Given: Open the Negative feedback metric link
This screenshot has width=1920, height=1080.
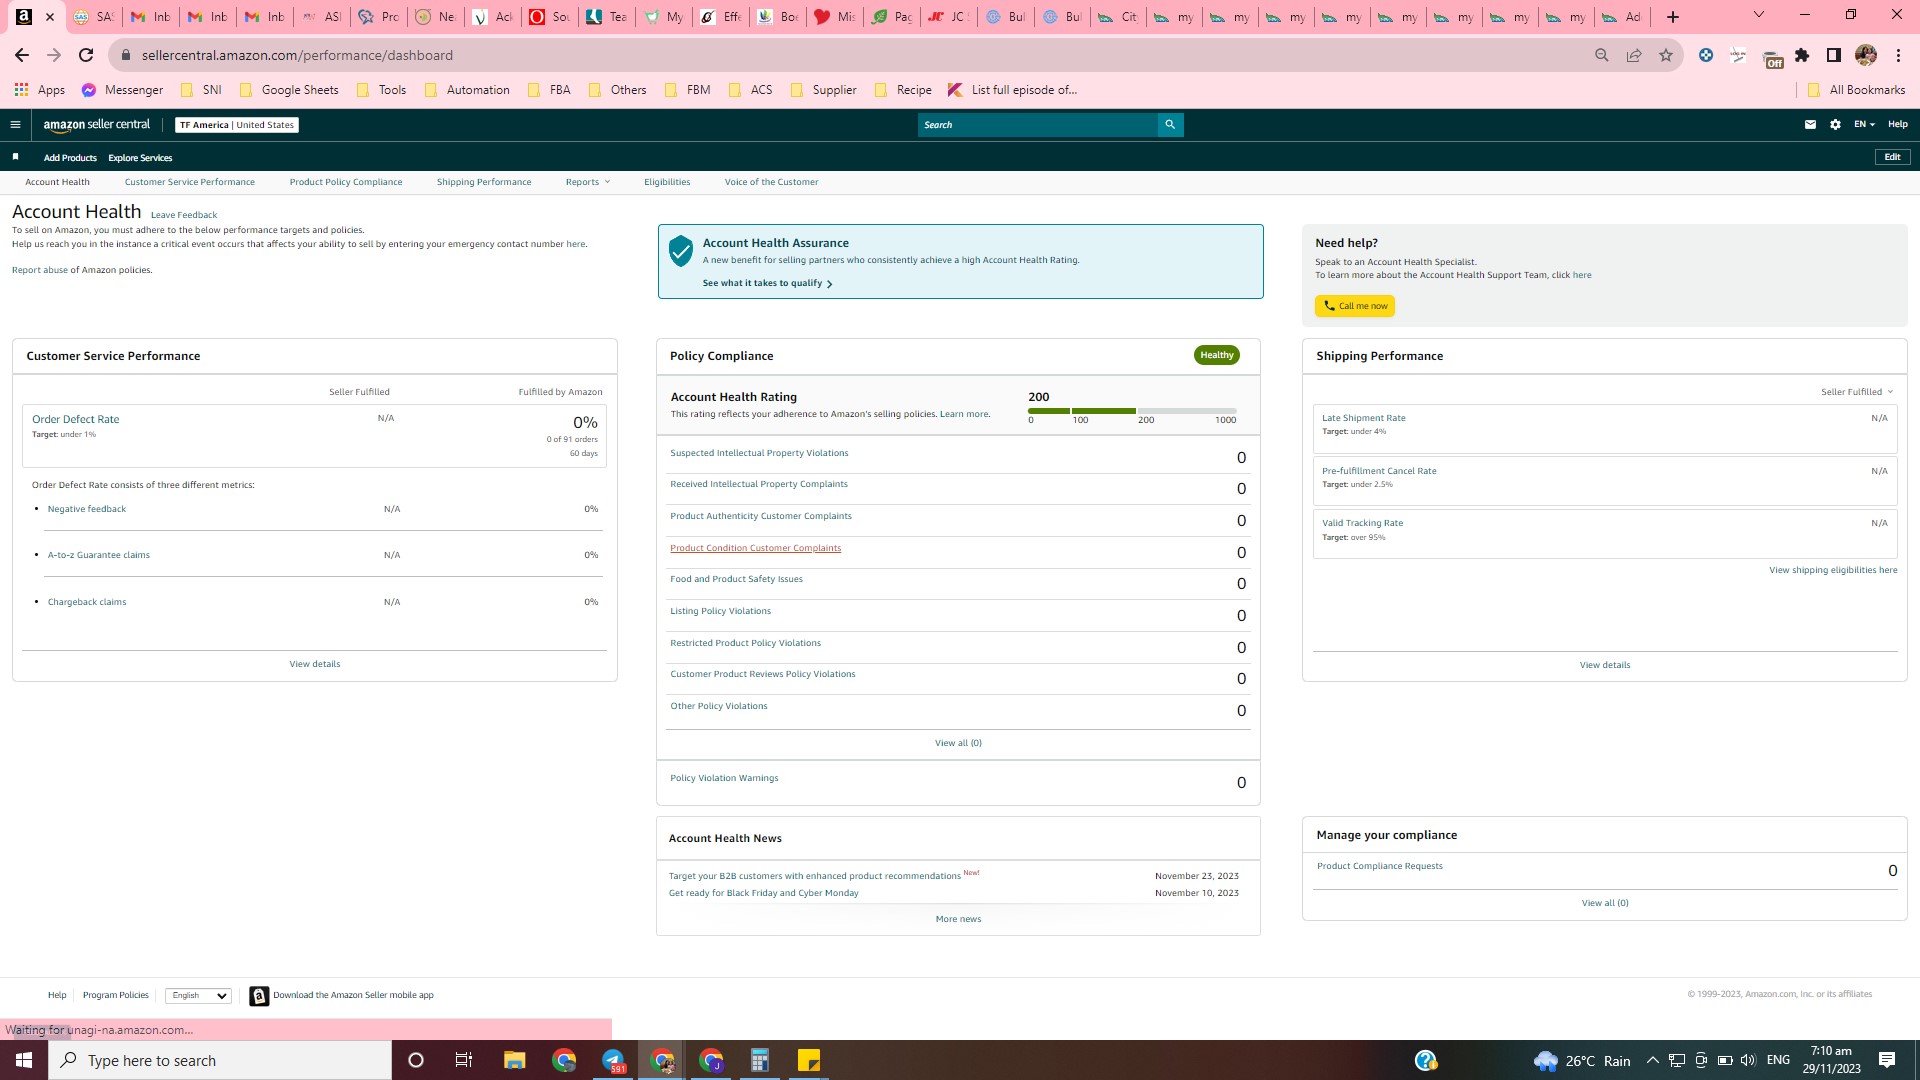Looking at the screenshot, I should (x=87, y=509).
